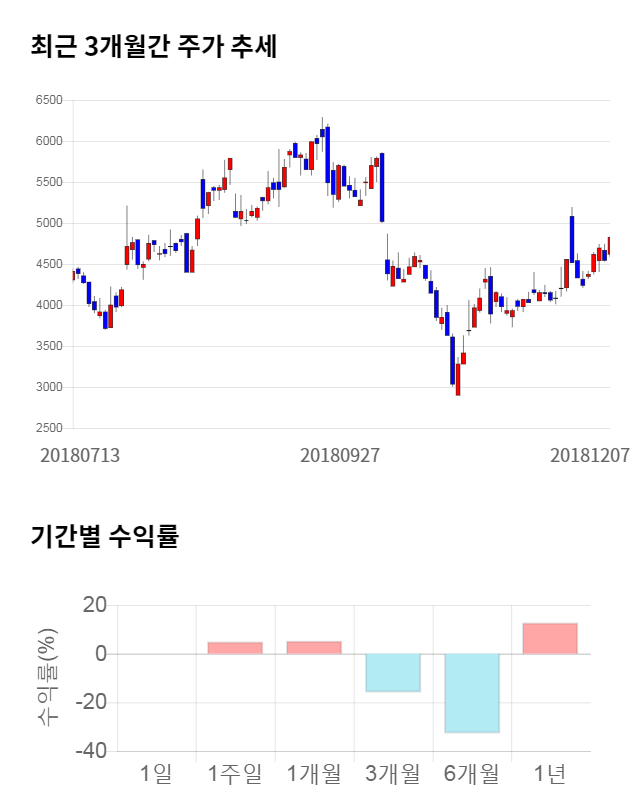The width and height of the screenshot is (640, 810).
Task: Click the highest blue candlestick above 6000
Action: (327, 150)
